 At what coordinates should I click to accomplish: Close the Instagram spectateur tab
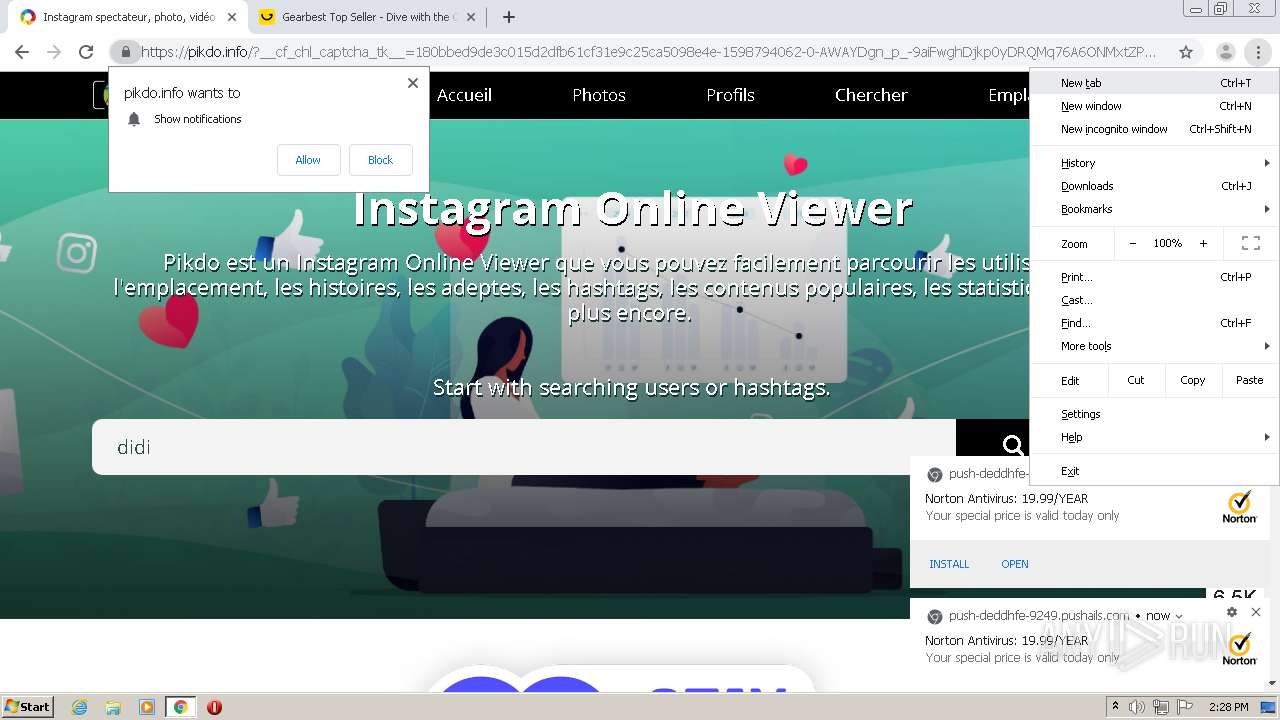coord(232,17)
